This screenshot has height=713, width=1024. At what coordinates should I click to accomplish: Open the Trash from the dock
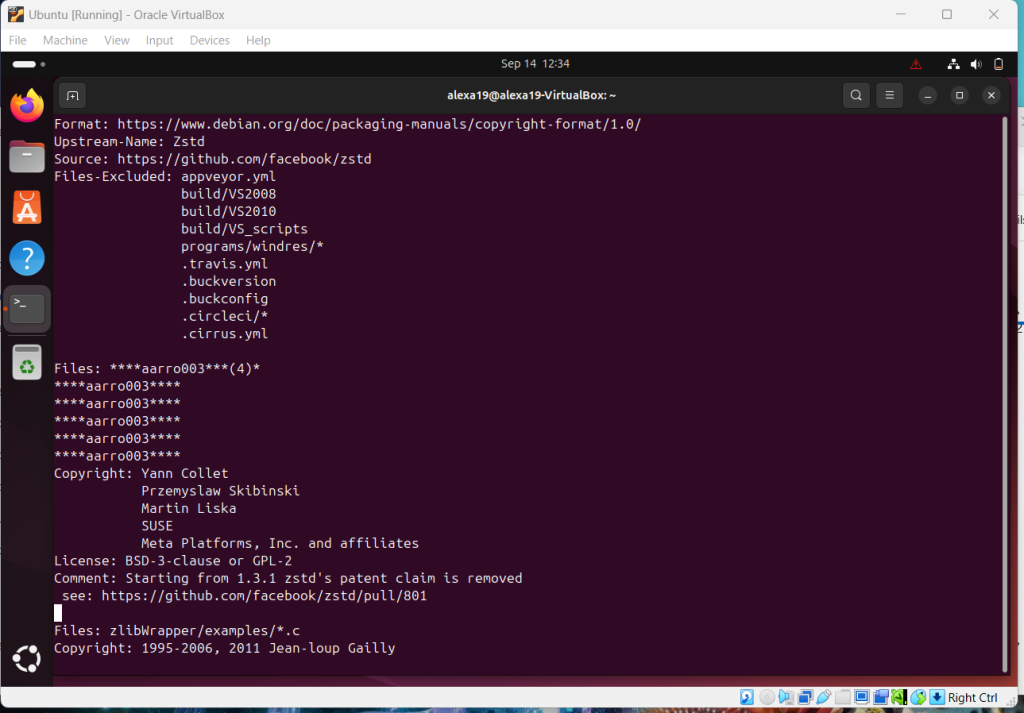pyautogui.click(x=27, y=362)
